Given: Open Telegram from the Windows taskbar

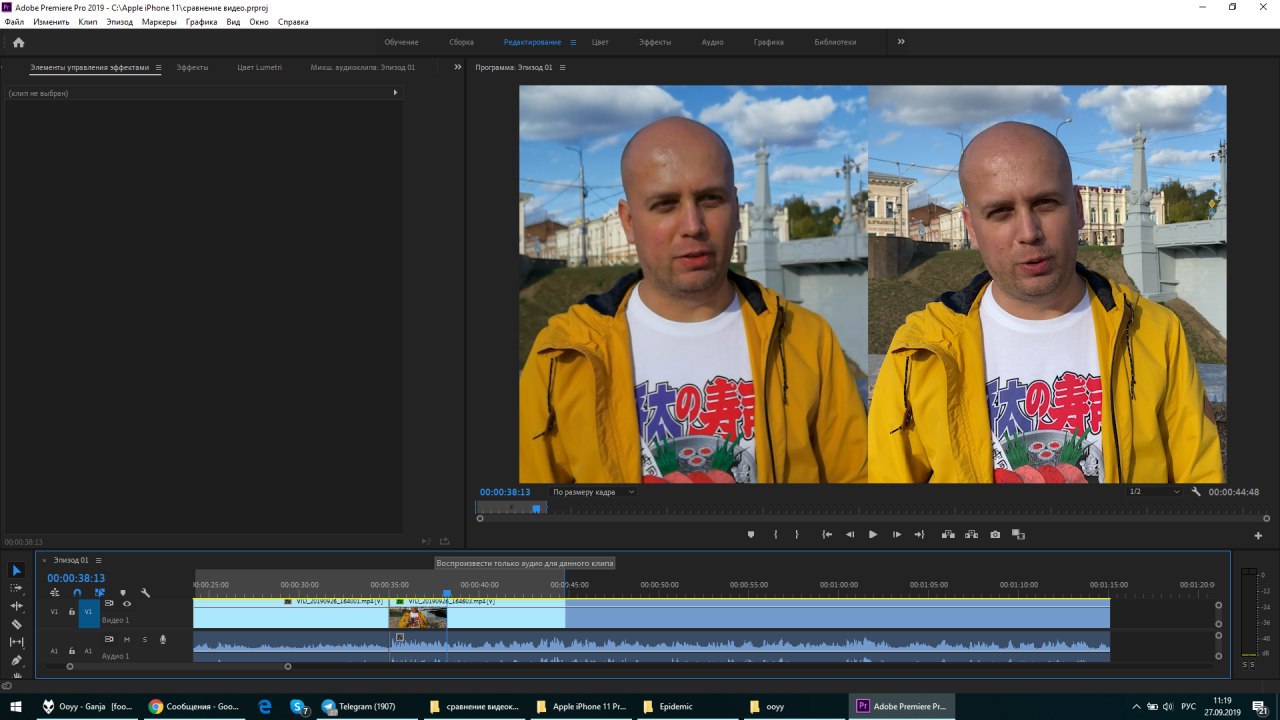Looking at the screenshot, I should [360, 706].
